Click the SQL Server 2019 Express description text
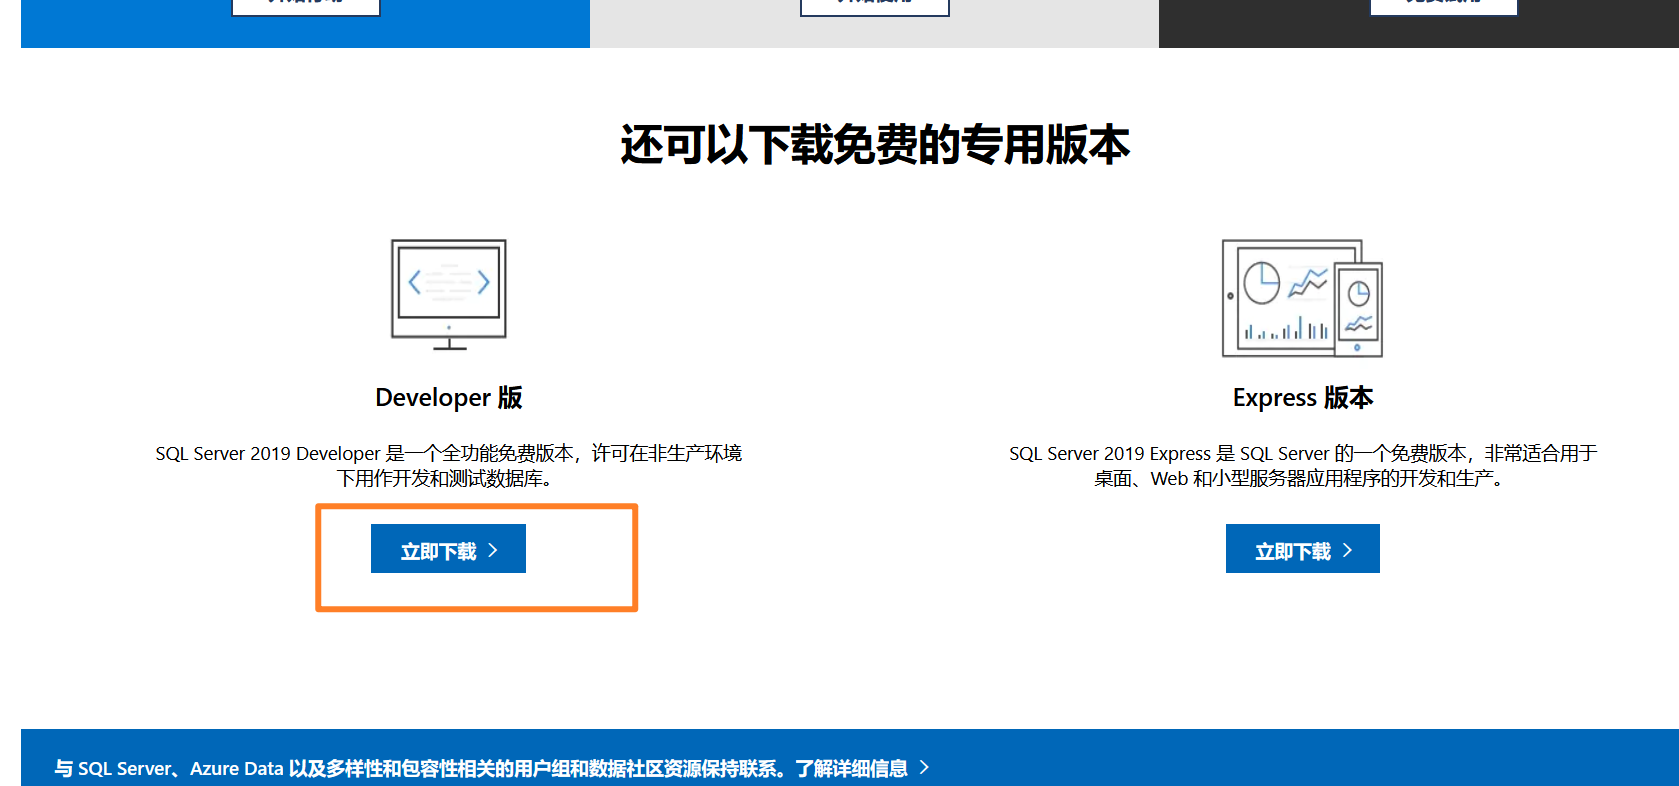This screenshot has width=1679, height=786. click(1303, 466)
